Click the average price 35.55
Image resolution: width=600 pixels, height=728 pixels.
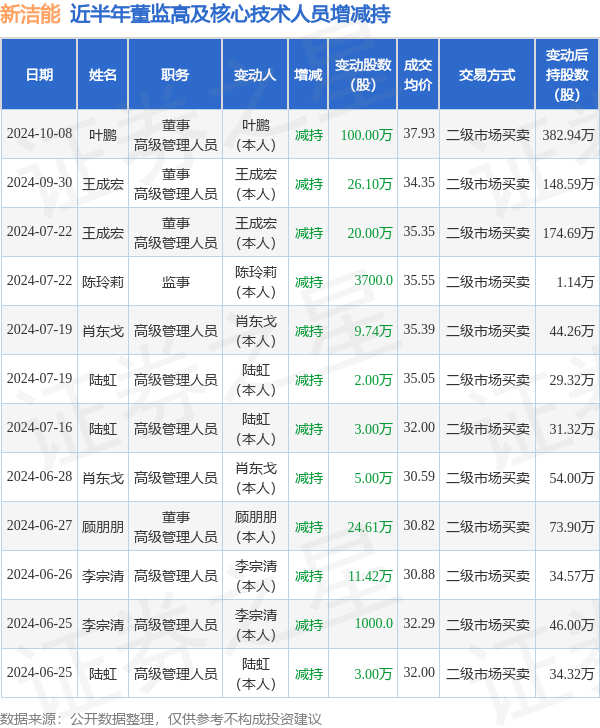pyautogui.click(x=419, y=281)
